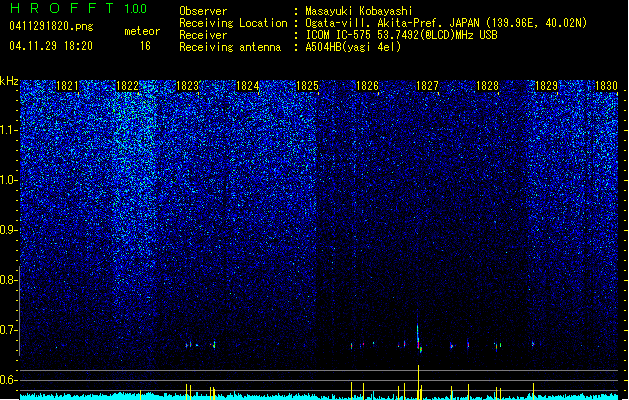Click the 'Observer' field label
The width and height of the screenshot is (629, 400).
tap(203, 11)
